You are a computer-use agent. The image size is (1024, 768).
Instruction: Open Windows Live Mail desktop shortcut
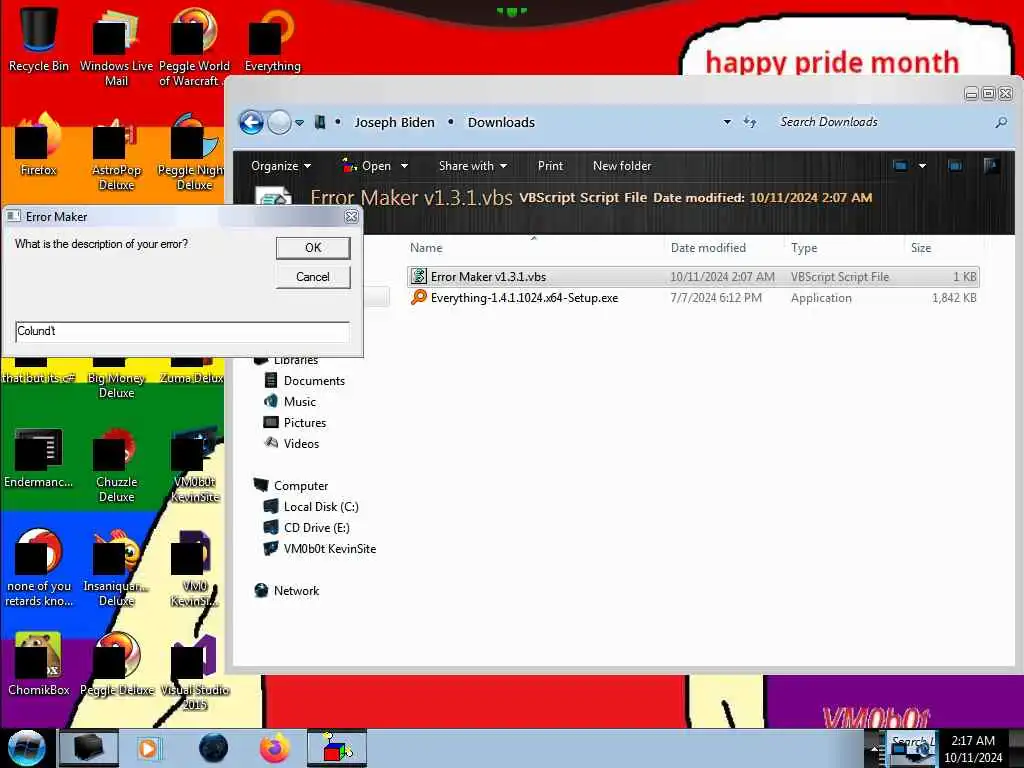point(116,46)
